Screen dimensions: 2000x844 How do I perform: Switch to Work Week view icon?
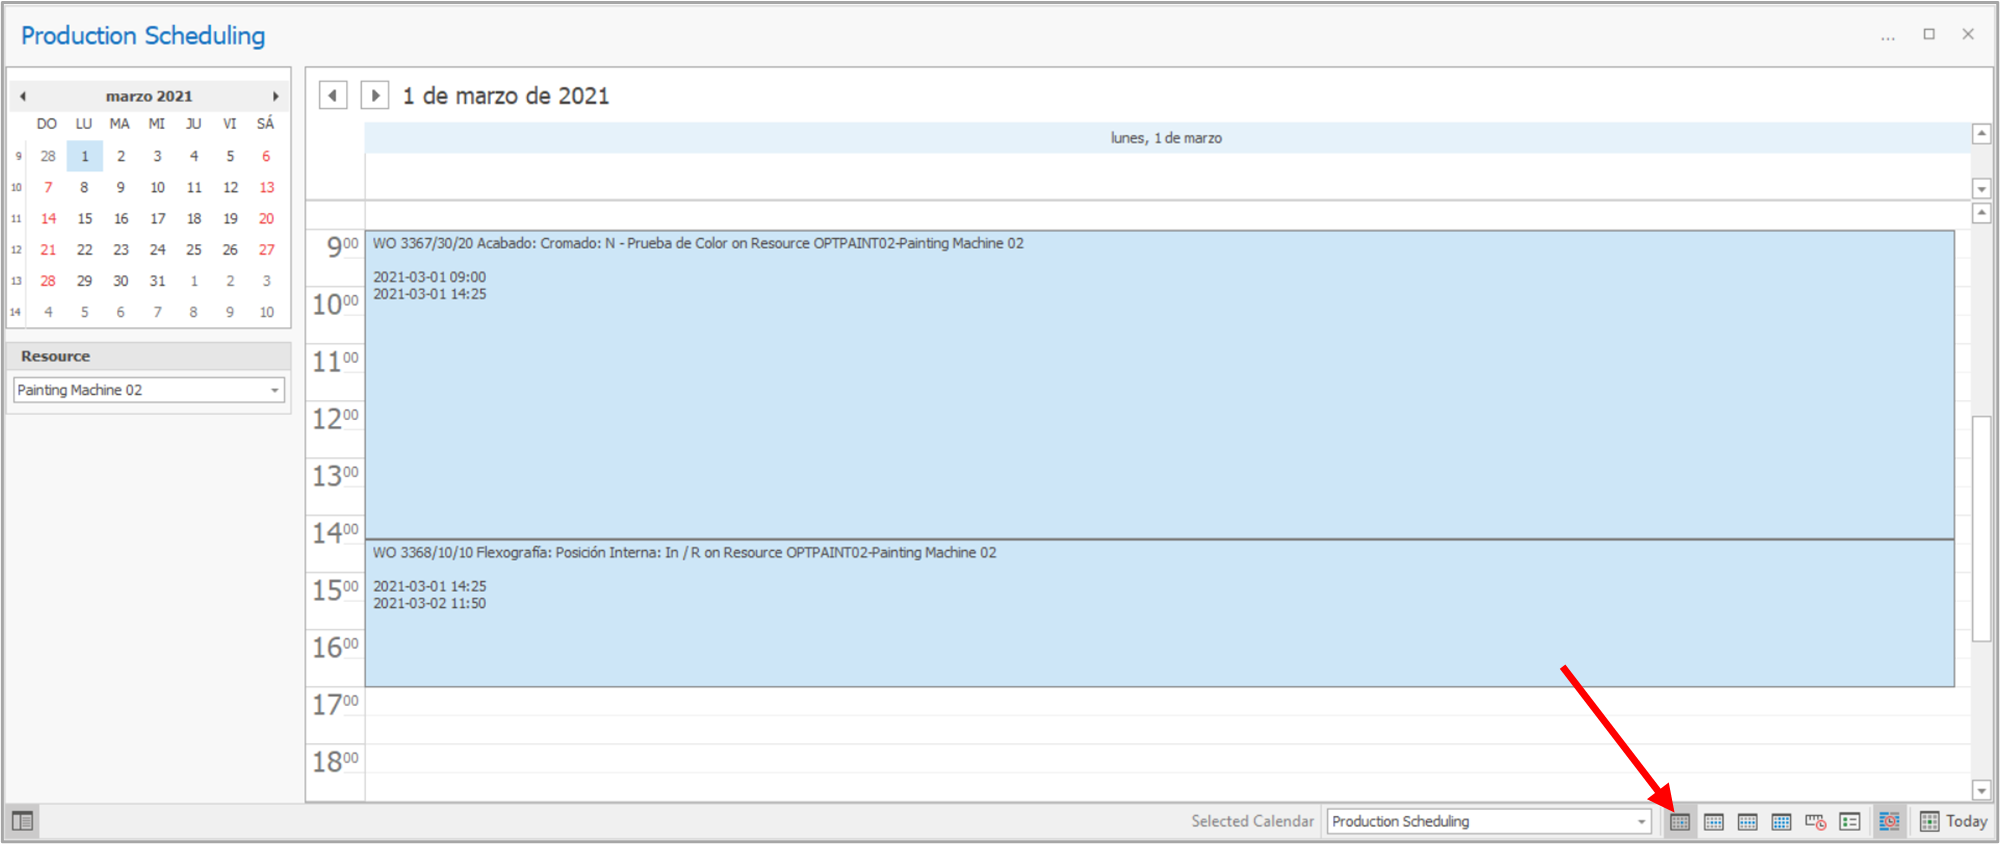[1714, 822]
